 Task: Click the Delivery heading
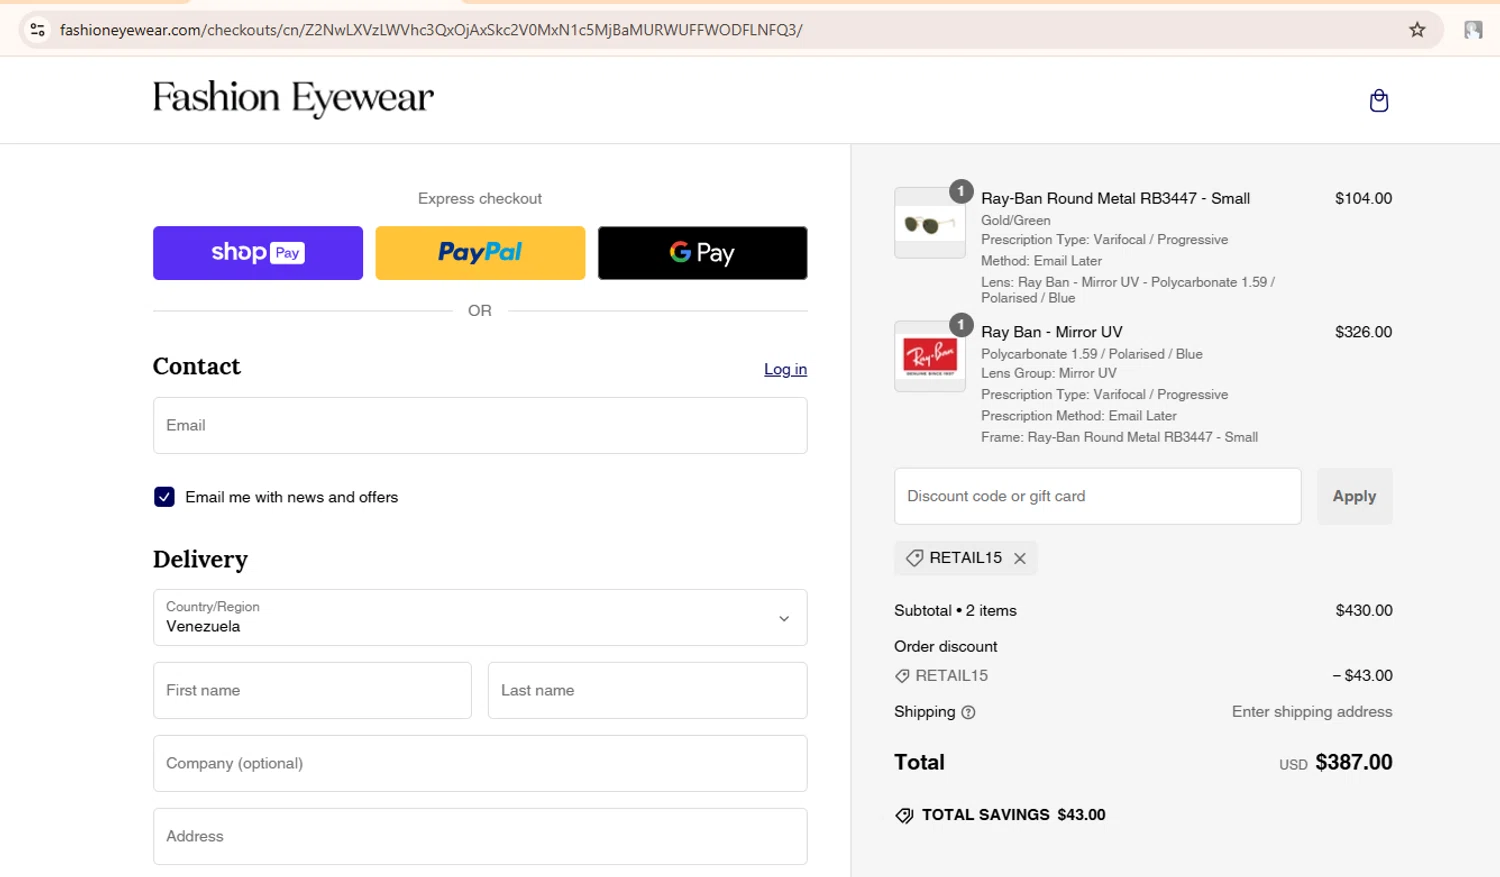point(200,559)
